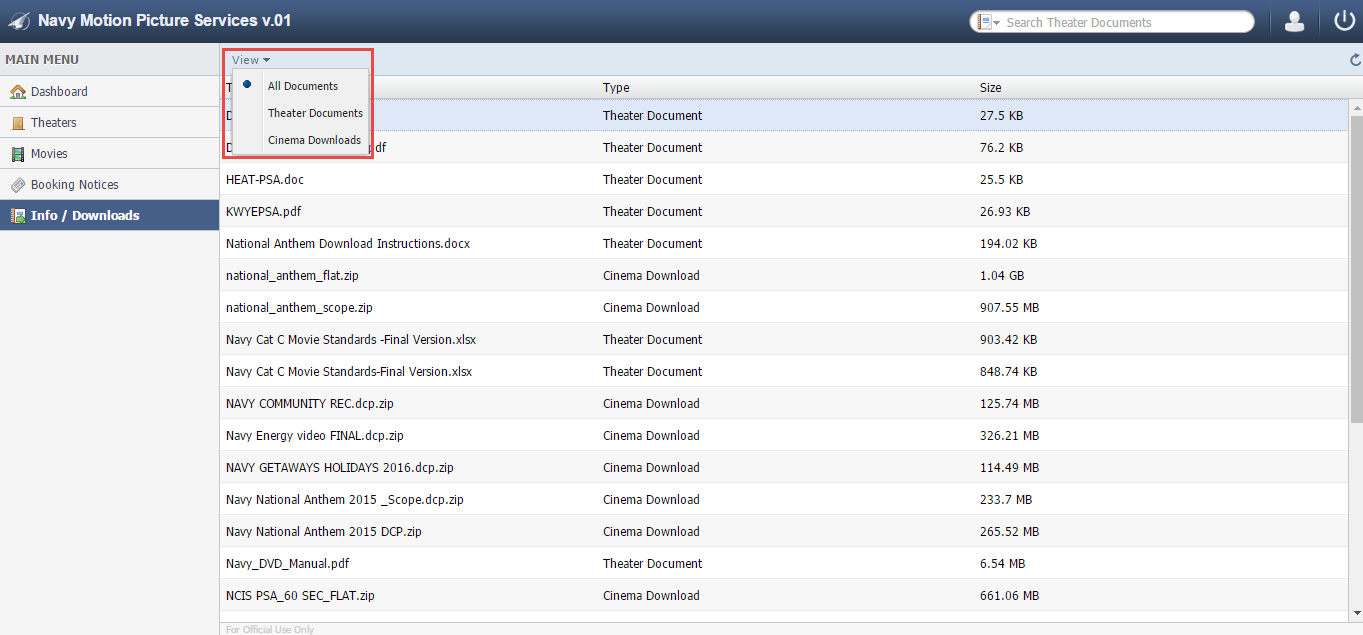Viewport: 1363px width, 635px height.
Task: Open HEAT-PSA.doc document
Action: pyautogui.click(x=266, y=180)
